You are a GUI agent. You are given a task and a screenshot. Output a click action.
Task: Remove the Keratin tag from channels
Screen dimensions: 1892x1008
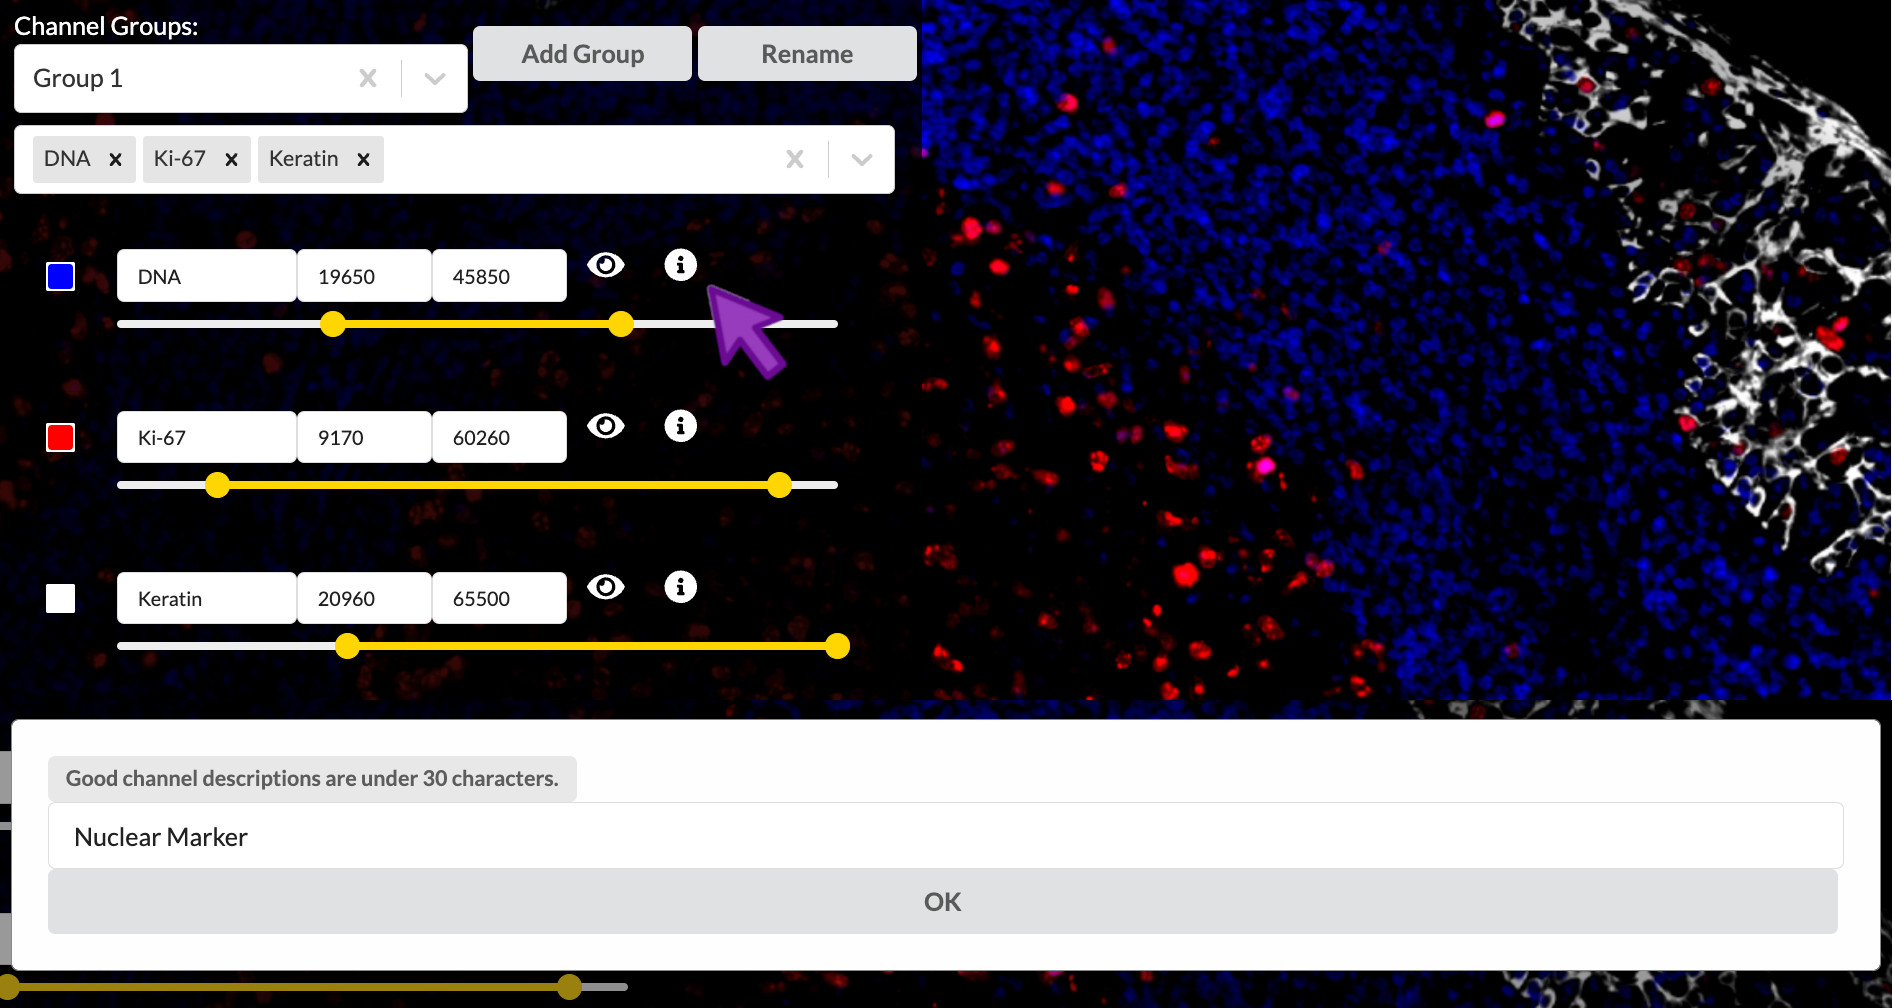pos(363,160)
